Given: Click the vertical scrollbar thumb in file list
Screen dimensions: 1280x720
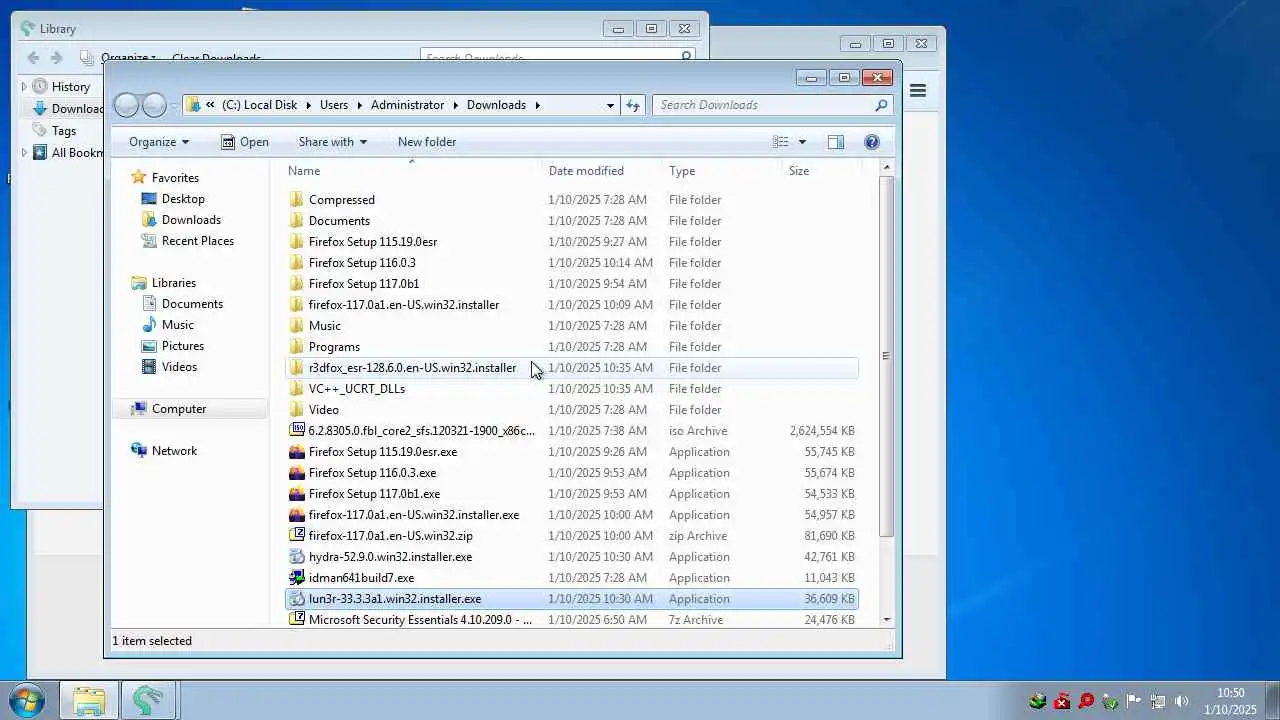Looking at the screenshot, I should (886, 356).
